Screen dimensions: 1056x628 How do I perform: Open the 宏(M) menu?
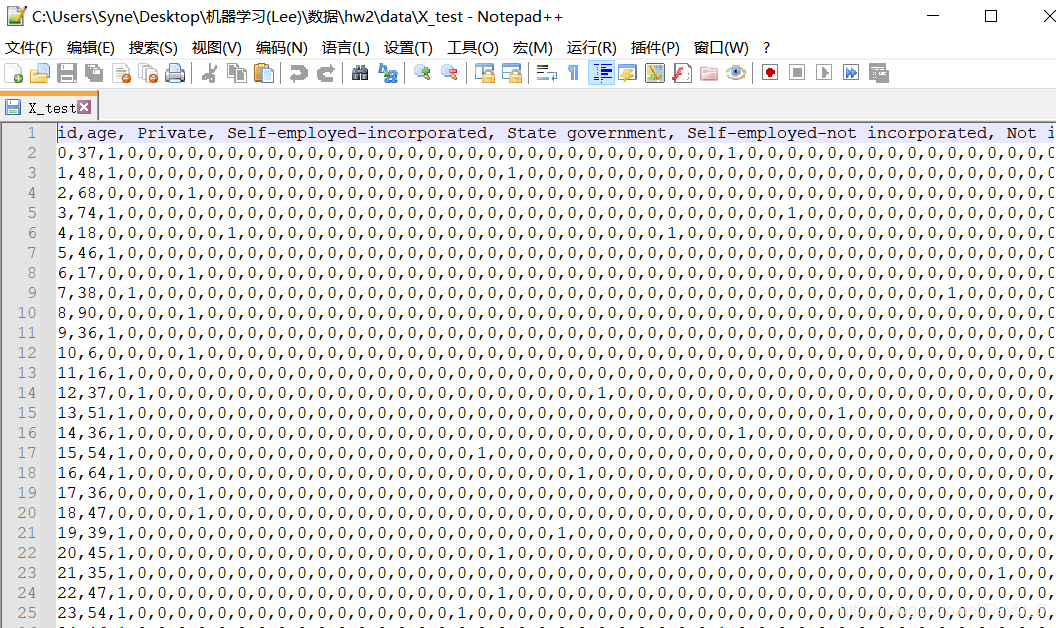[532, 48]
